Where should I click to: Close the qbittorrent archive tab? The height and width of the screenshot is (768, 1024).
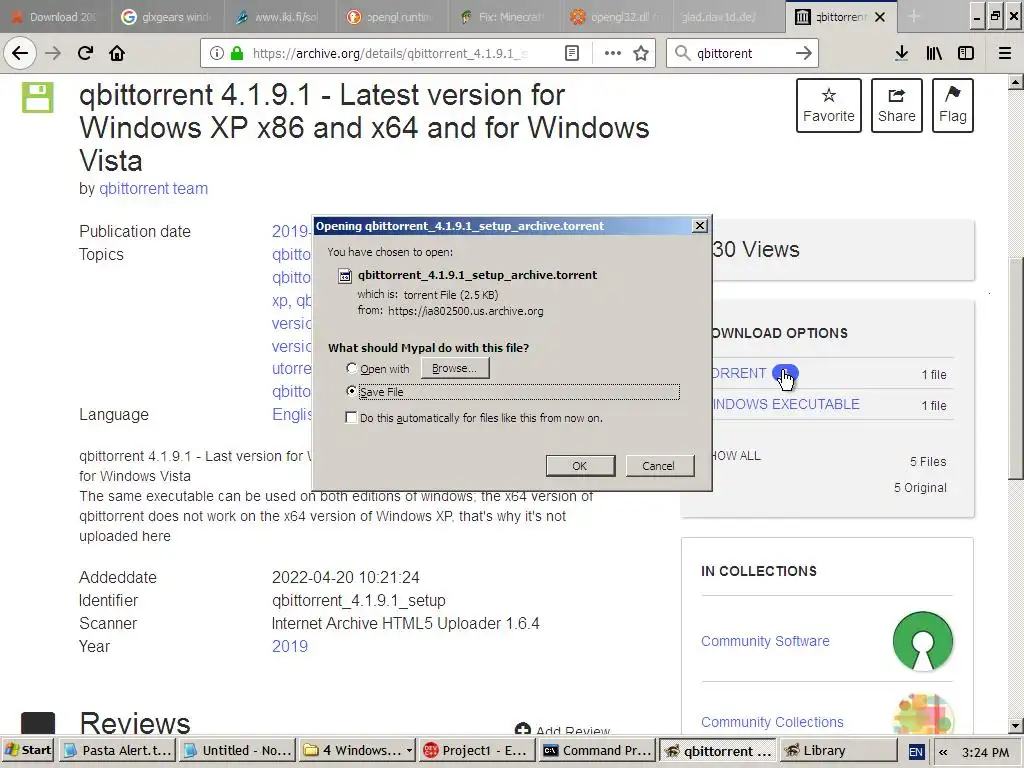pyautogui.click(x=880, y=17)
